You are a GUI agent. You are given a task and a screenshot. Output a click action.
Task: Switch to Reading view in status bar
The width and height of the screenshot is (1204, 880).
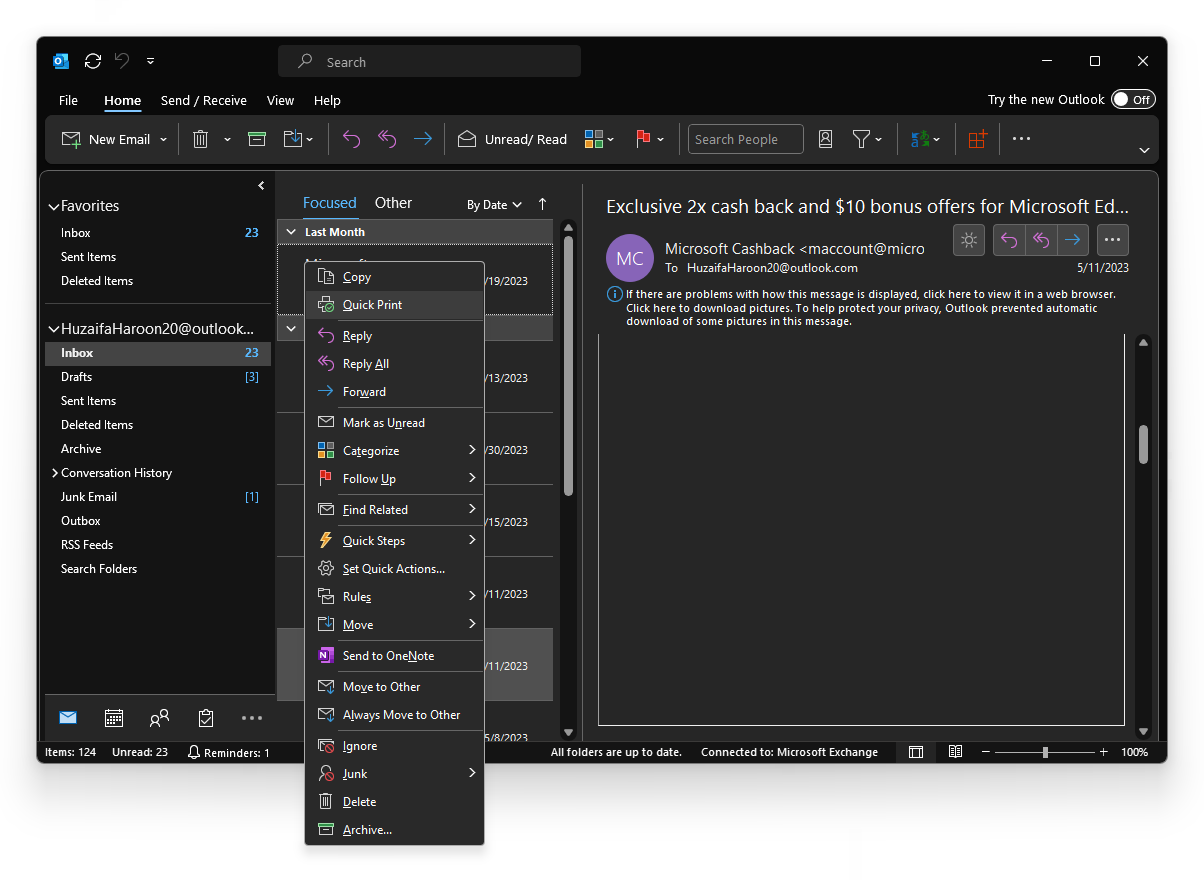point(955,752)
